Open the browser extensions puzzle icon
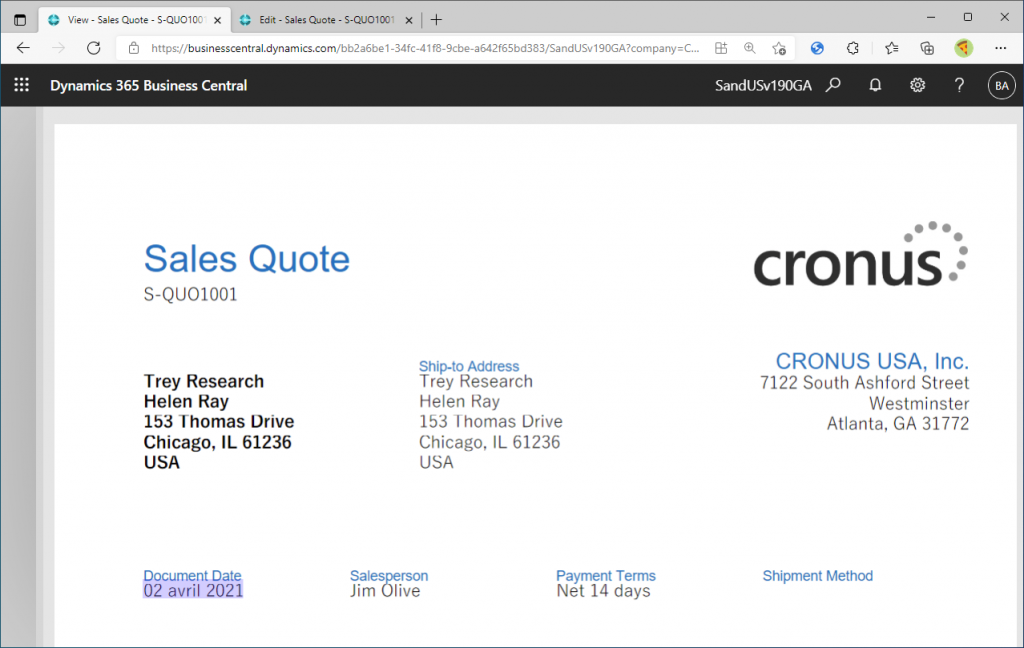The width and height of the screenshot is (1024, 648). pyautogui.click(x=853, y=48)
